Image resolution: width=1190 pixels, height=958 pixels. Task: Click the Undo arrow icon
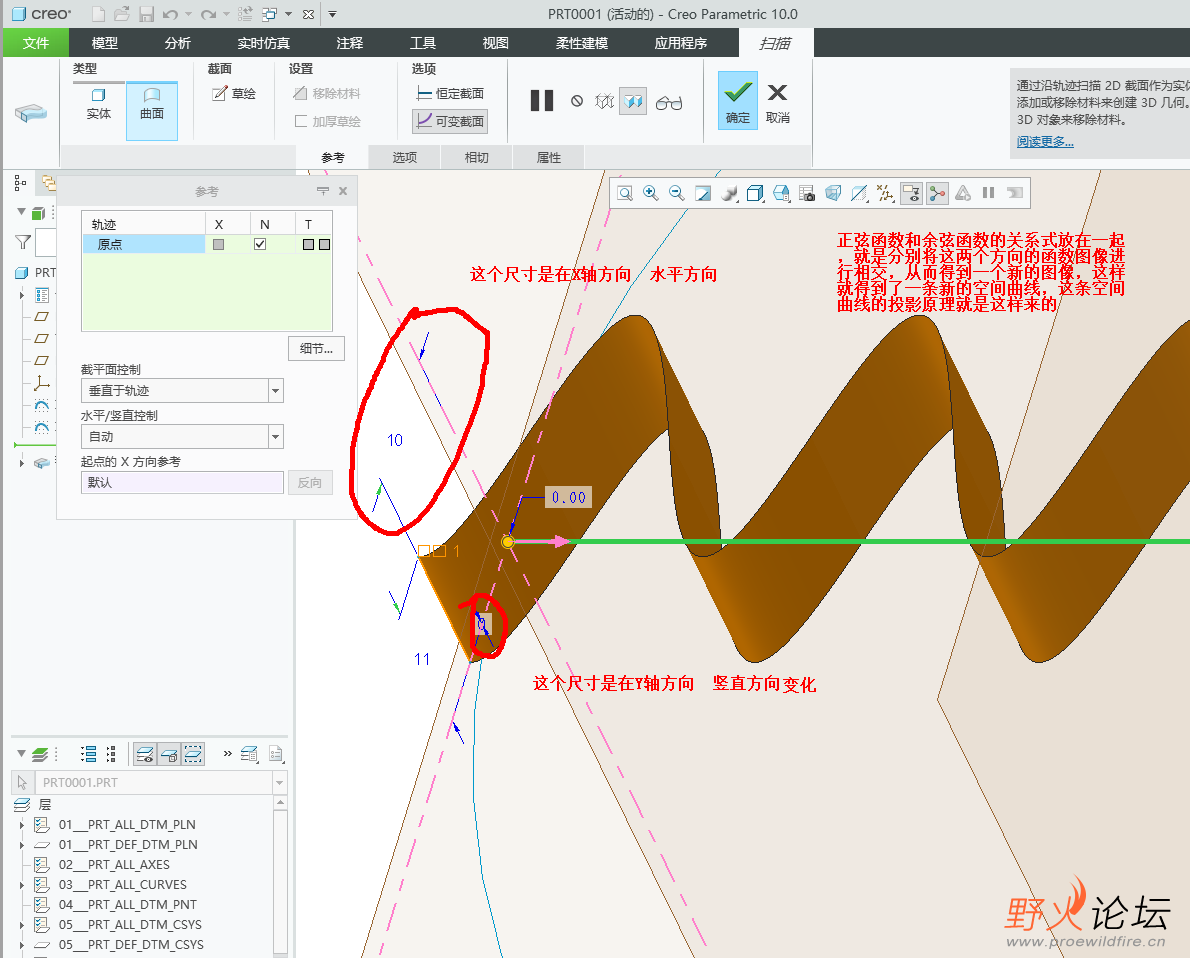point(170,14)
